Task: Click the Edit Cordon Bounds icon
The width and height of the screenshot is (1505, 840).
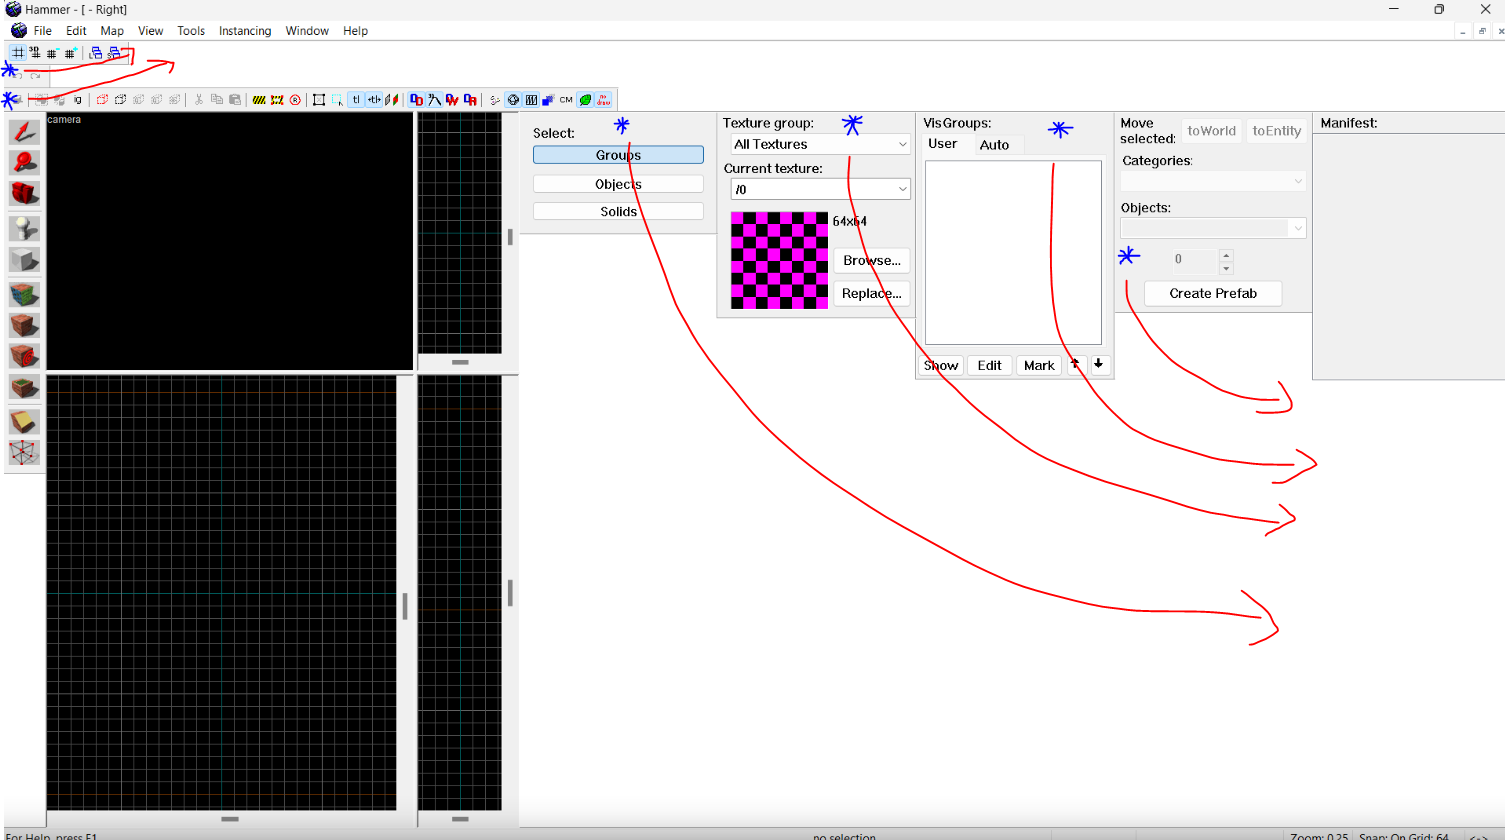Action: pyautogui.click(x=277, y=100)
